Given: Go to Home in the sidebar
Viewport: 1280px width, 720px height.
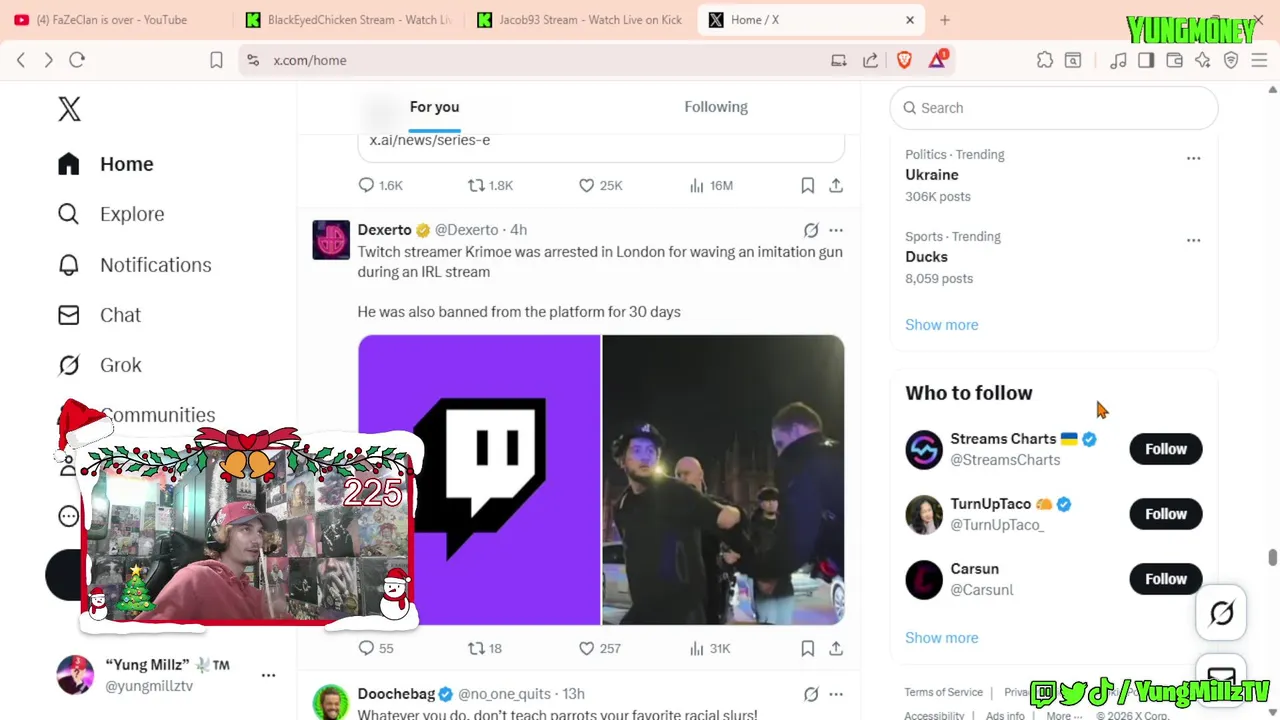Looking at the screenshot, I should [106, 164].
